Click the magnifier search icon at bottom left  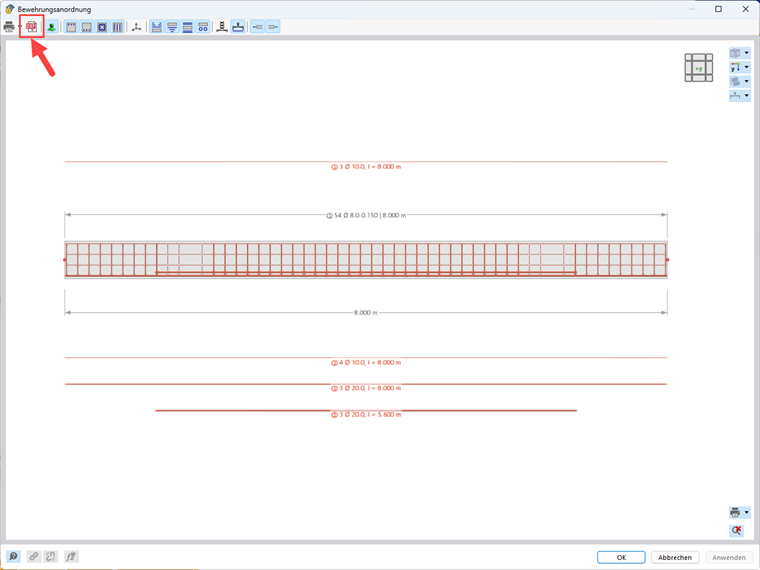13,556
